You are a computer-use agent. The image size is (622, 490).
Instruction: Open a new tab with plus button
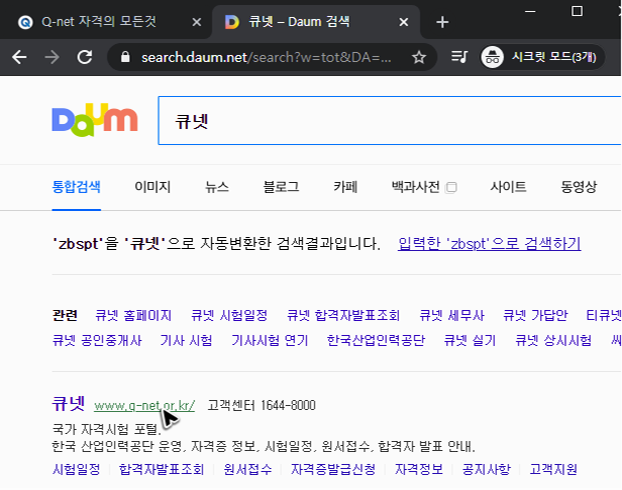[442, 22]
